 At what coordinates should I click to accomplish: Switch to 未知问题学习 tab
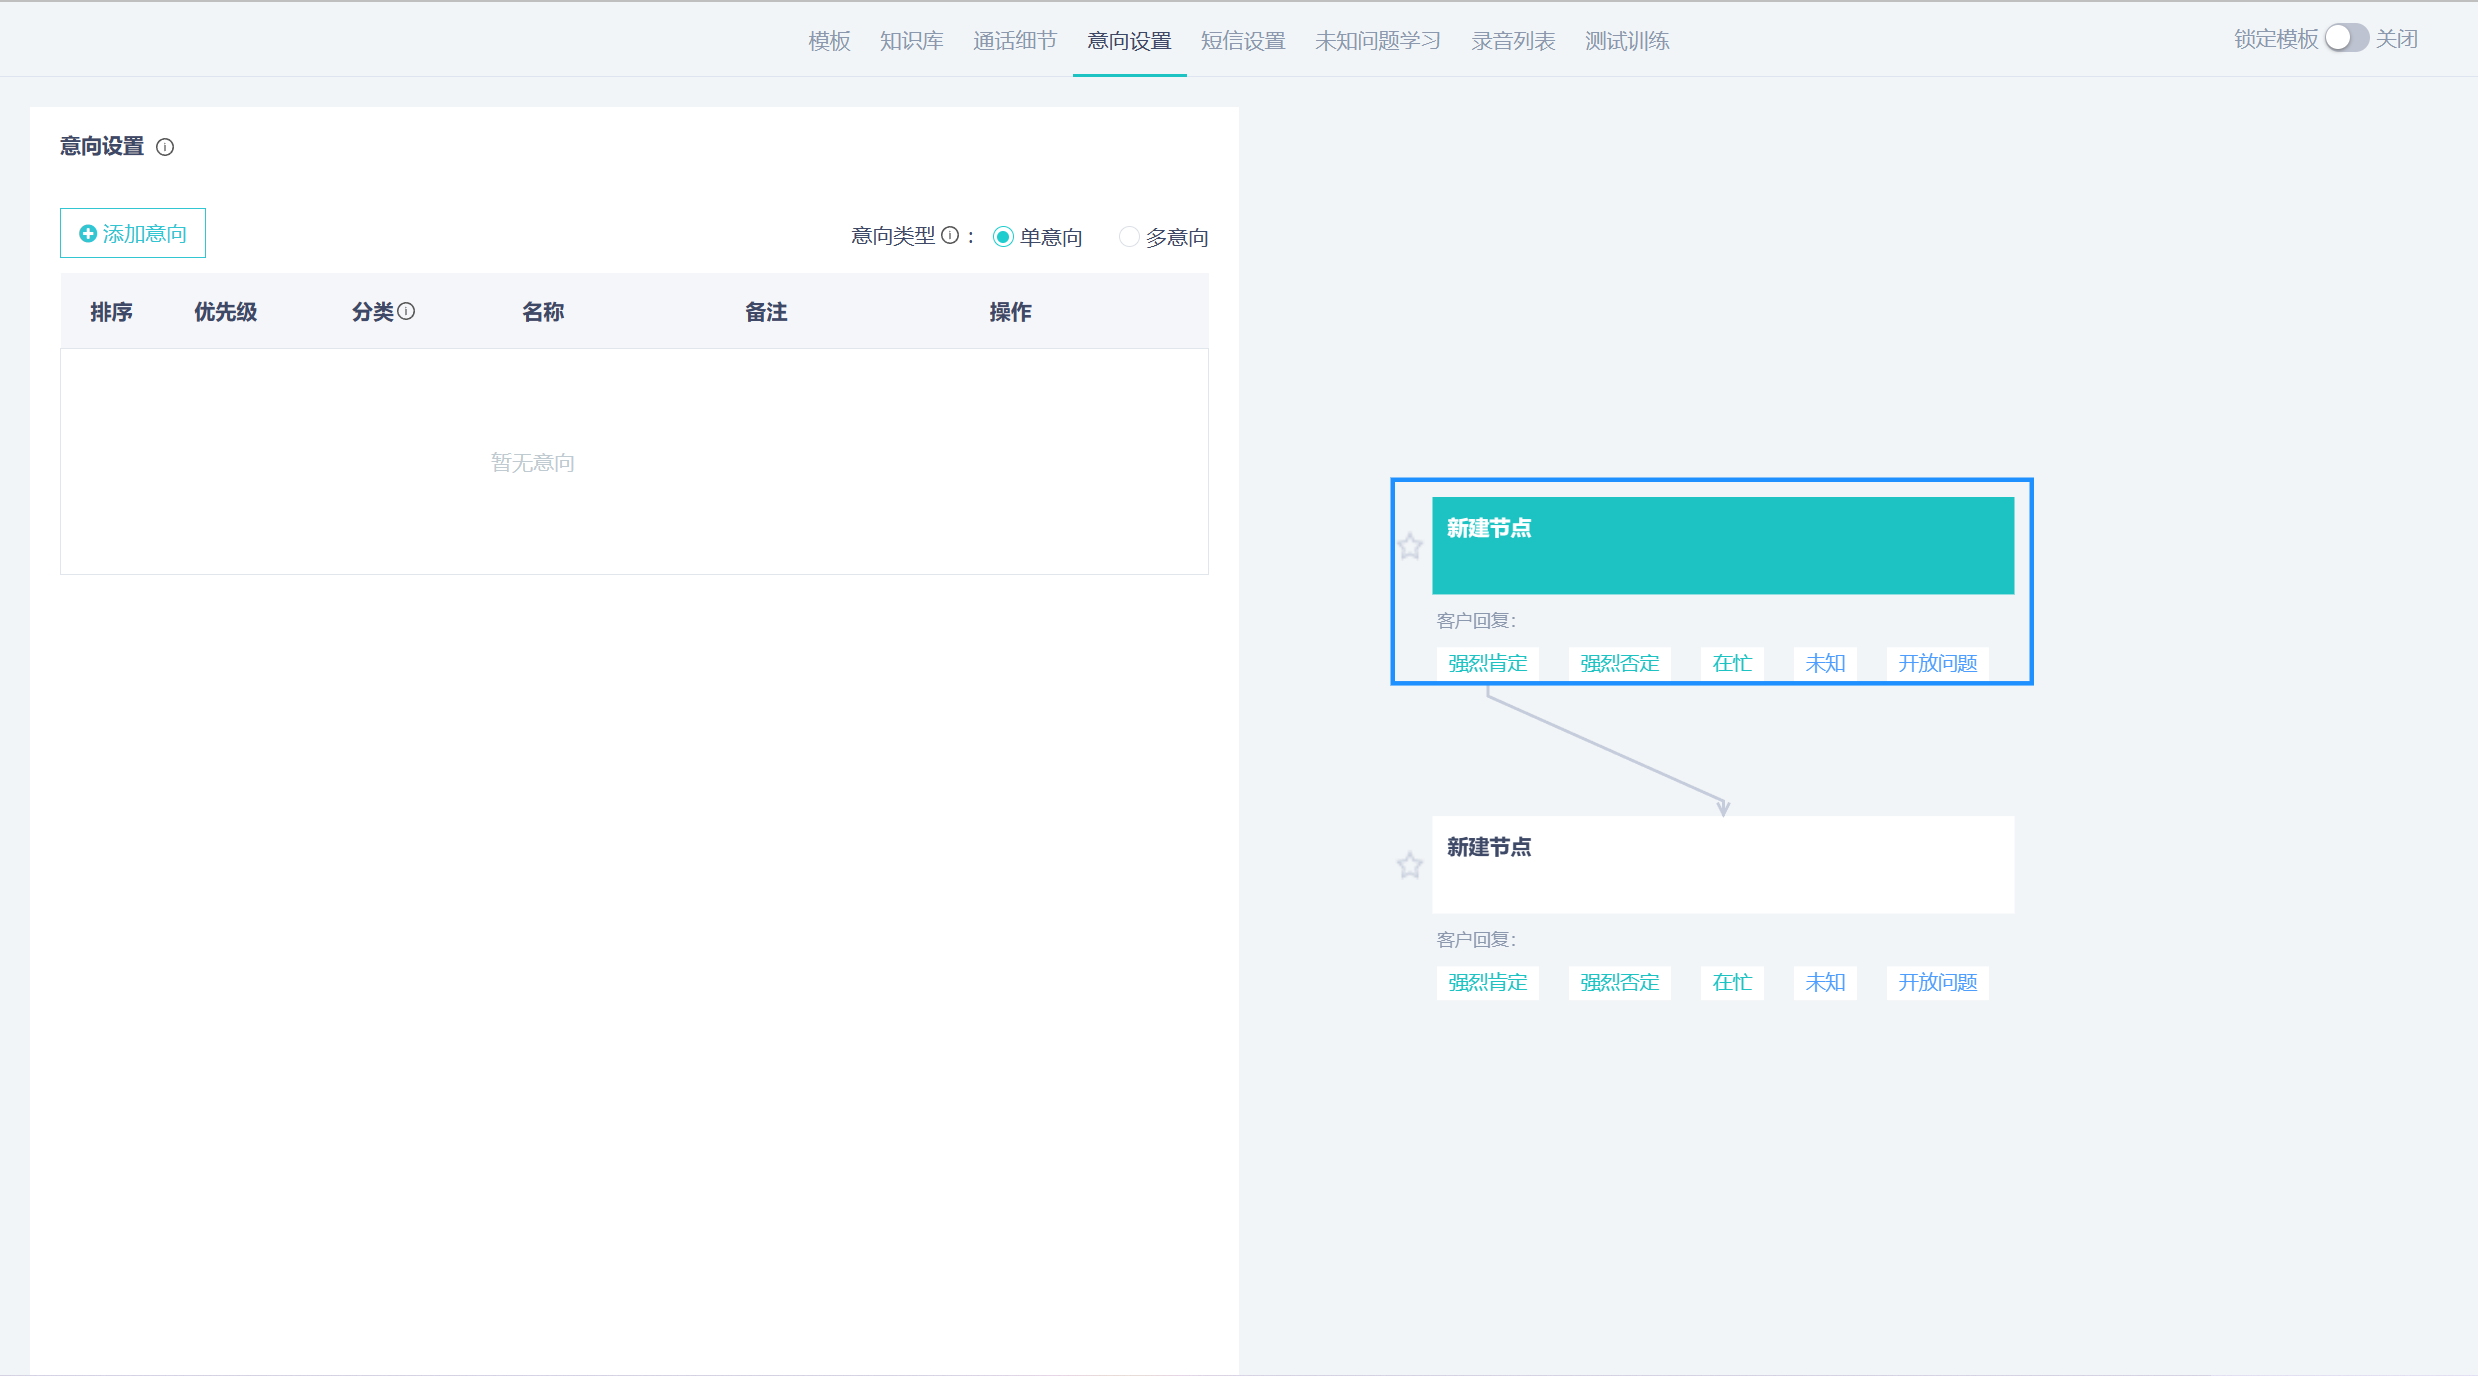1378,41
